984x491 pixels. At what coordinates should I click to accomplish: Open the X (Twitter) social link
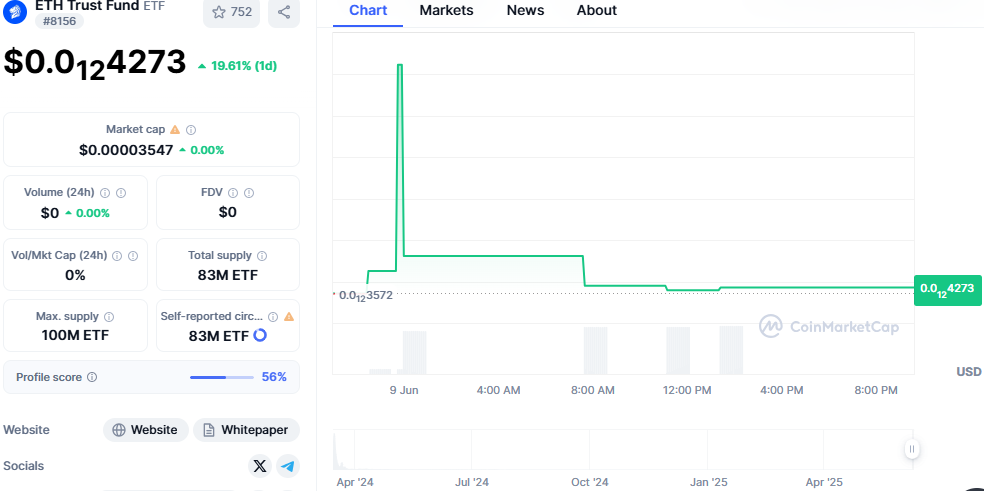pyautogui.click(x=260, y=466)
